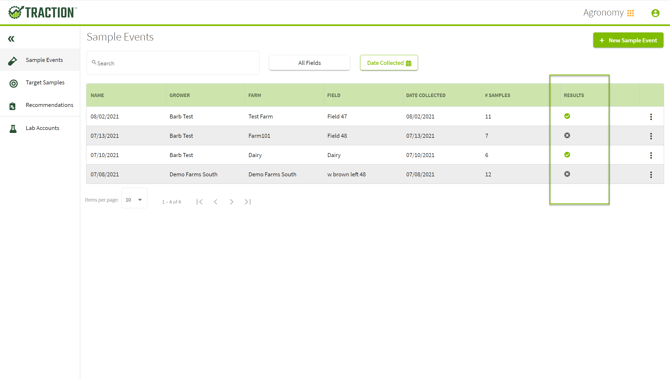Screen dimensions: 670x379
Task: Click the Recommendations clipboard icon
Action: [12, 106]
